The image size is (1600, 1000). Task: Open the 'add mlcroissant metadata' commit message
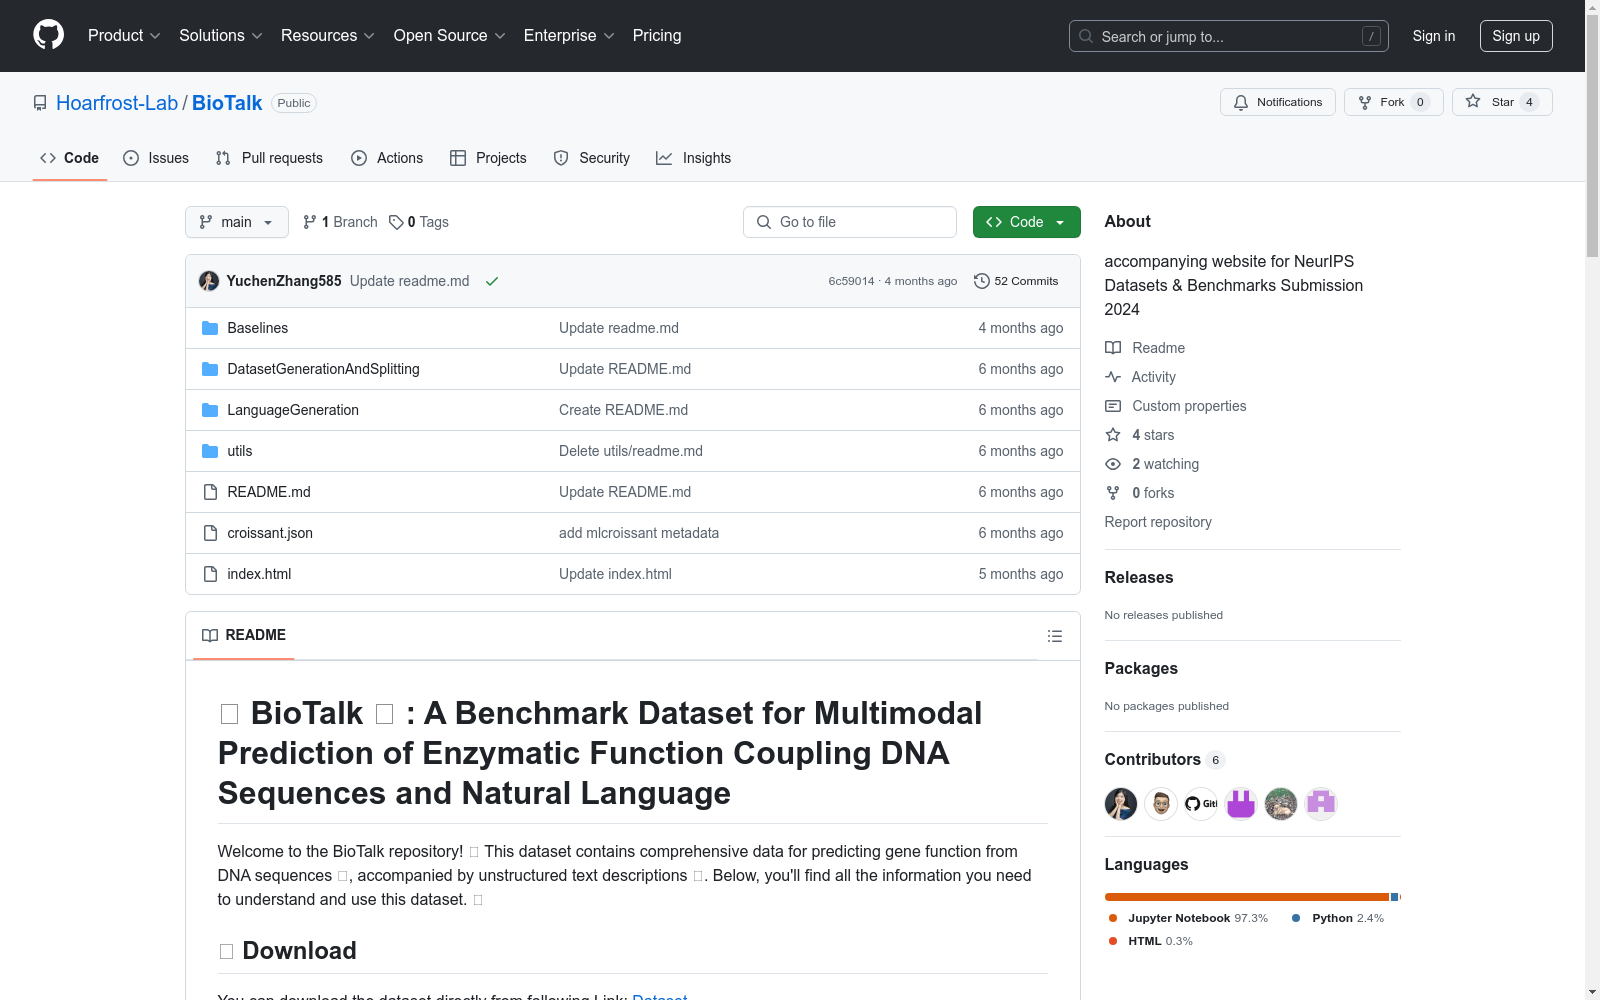(639, 533)
